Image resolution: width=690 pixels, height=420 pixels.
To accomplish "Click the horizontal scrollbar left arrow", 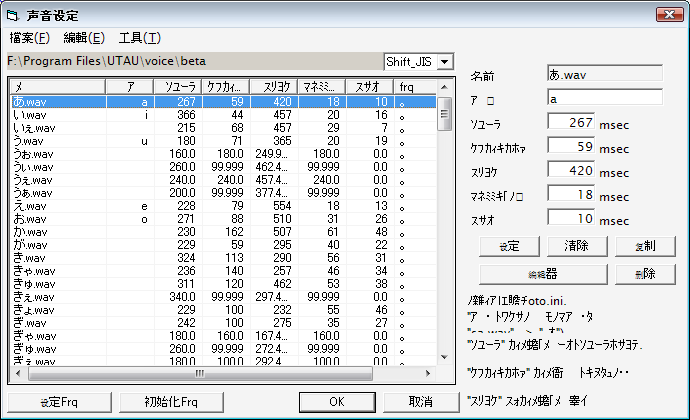I will pos(18,373).
